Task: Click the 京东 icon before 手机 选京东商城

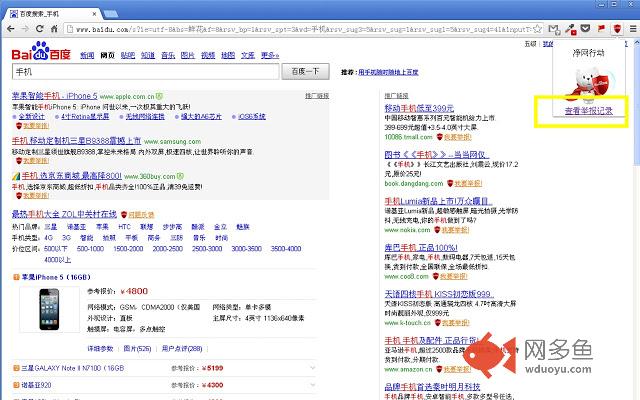Action: (16, 176)
